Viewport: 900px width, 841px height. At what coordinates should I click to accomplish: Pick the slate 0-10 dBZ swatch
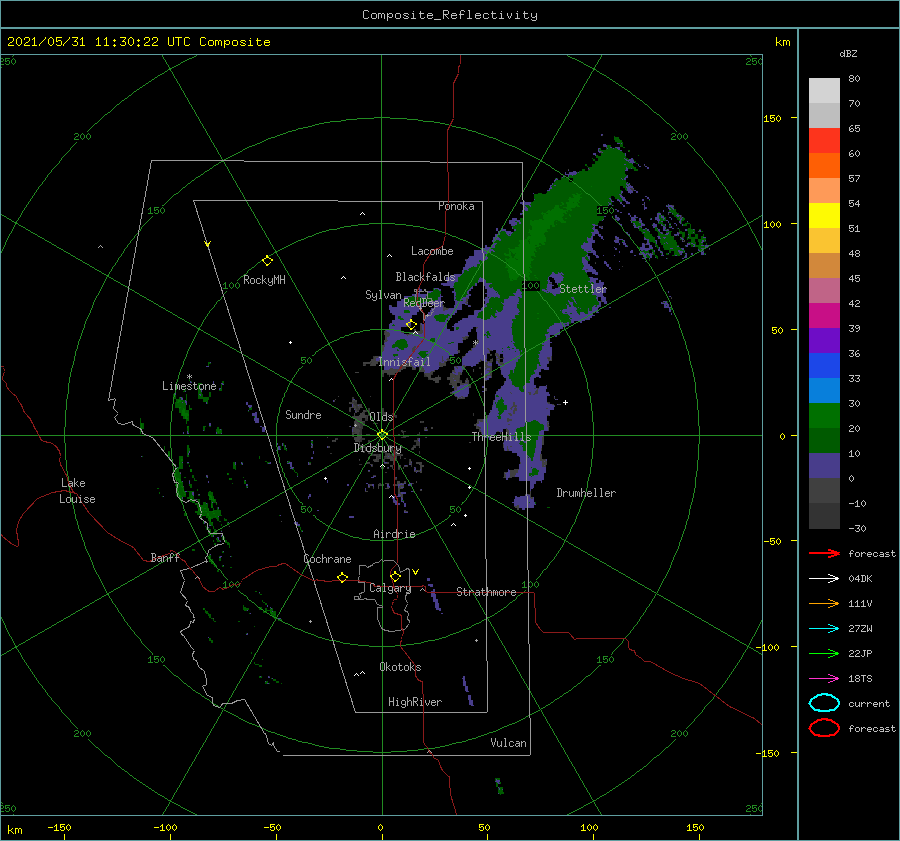click(x=824, y=466)
